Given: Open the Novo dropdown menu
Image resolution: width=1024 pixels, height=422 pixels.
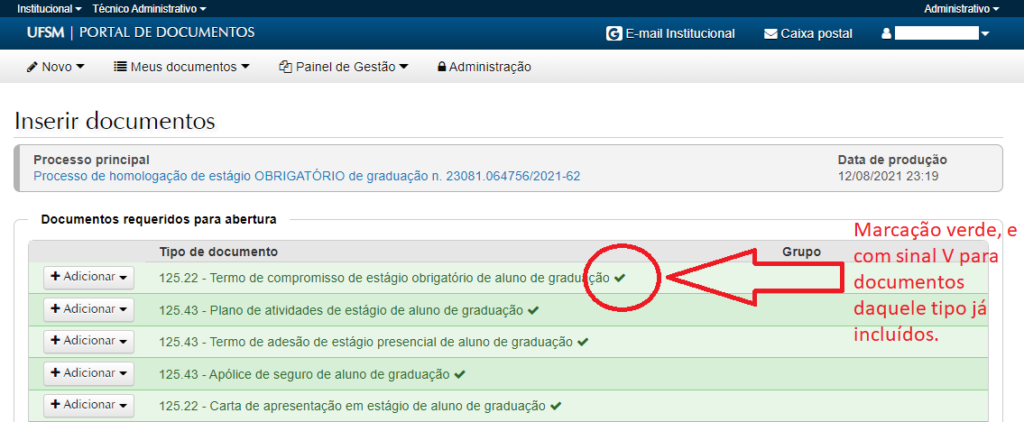Looking at the screenshot, I should tap(56, 67).
